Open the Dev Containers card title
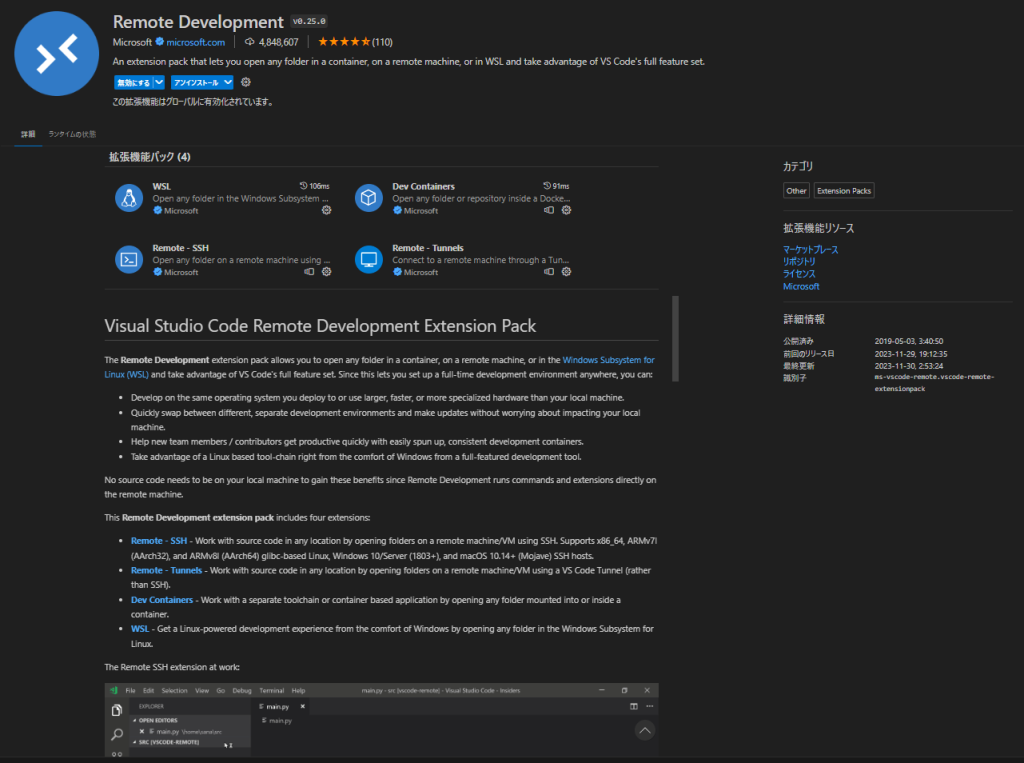 pyautogui.click(x=423, y=186)
